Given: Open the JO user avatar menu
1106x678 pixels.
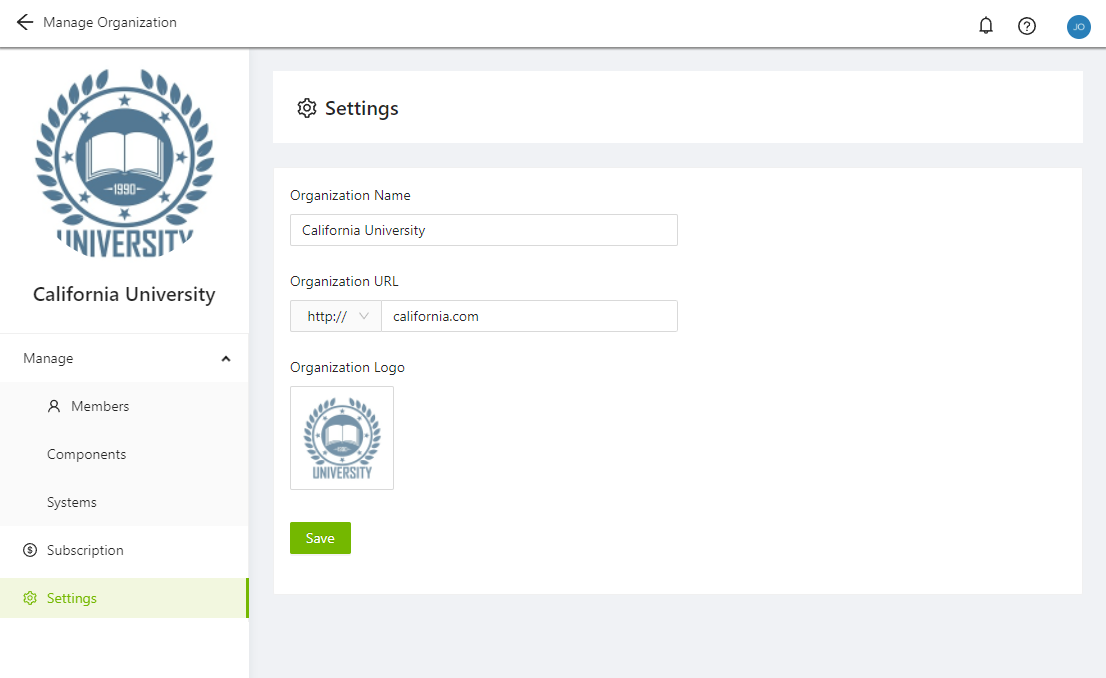Looking at the screenshot, I should [1078, 27].
